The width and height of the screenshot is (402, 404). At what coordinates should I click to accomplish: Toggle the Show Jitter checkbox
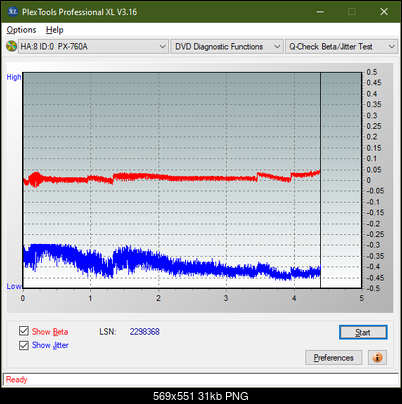pos(24,345)
